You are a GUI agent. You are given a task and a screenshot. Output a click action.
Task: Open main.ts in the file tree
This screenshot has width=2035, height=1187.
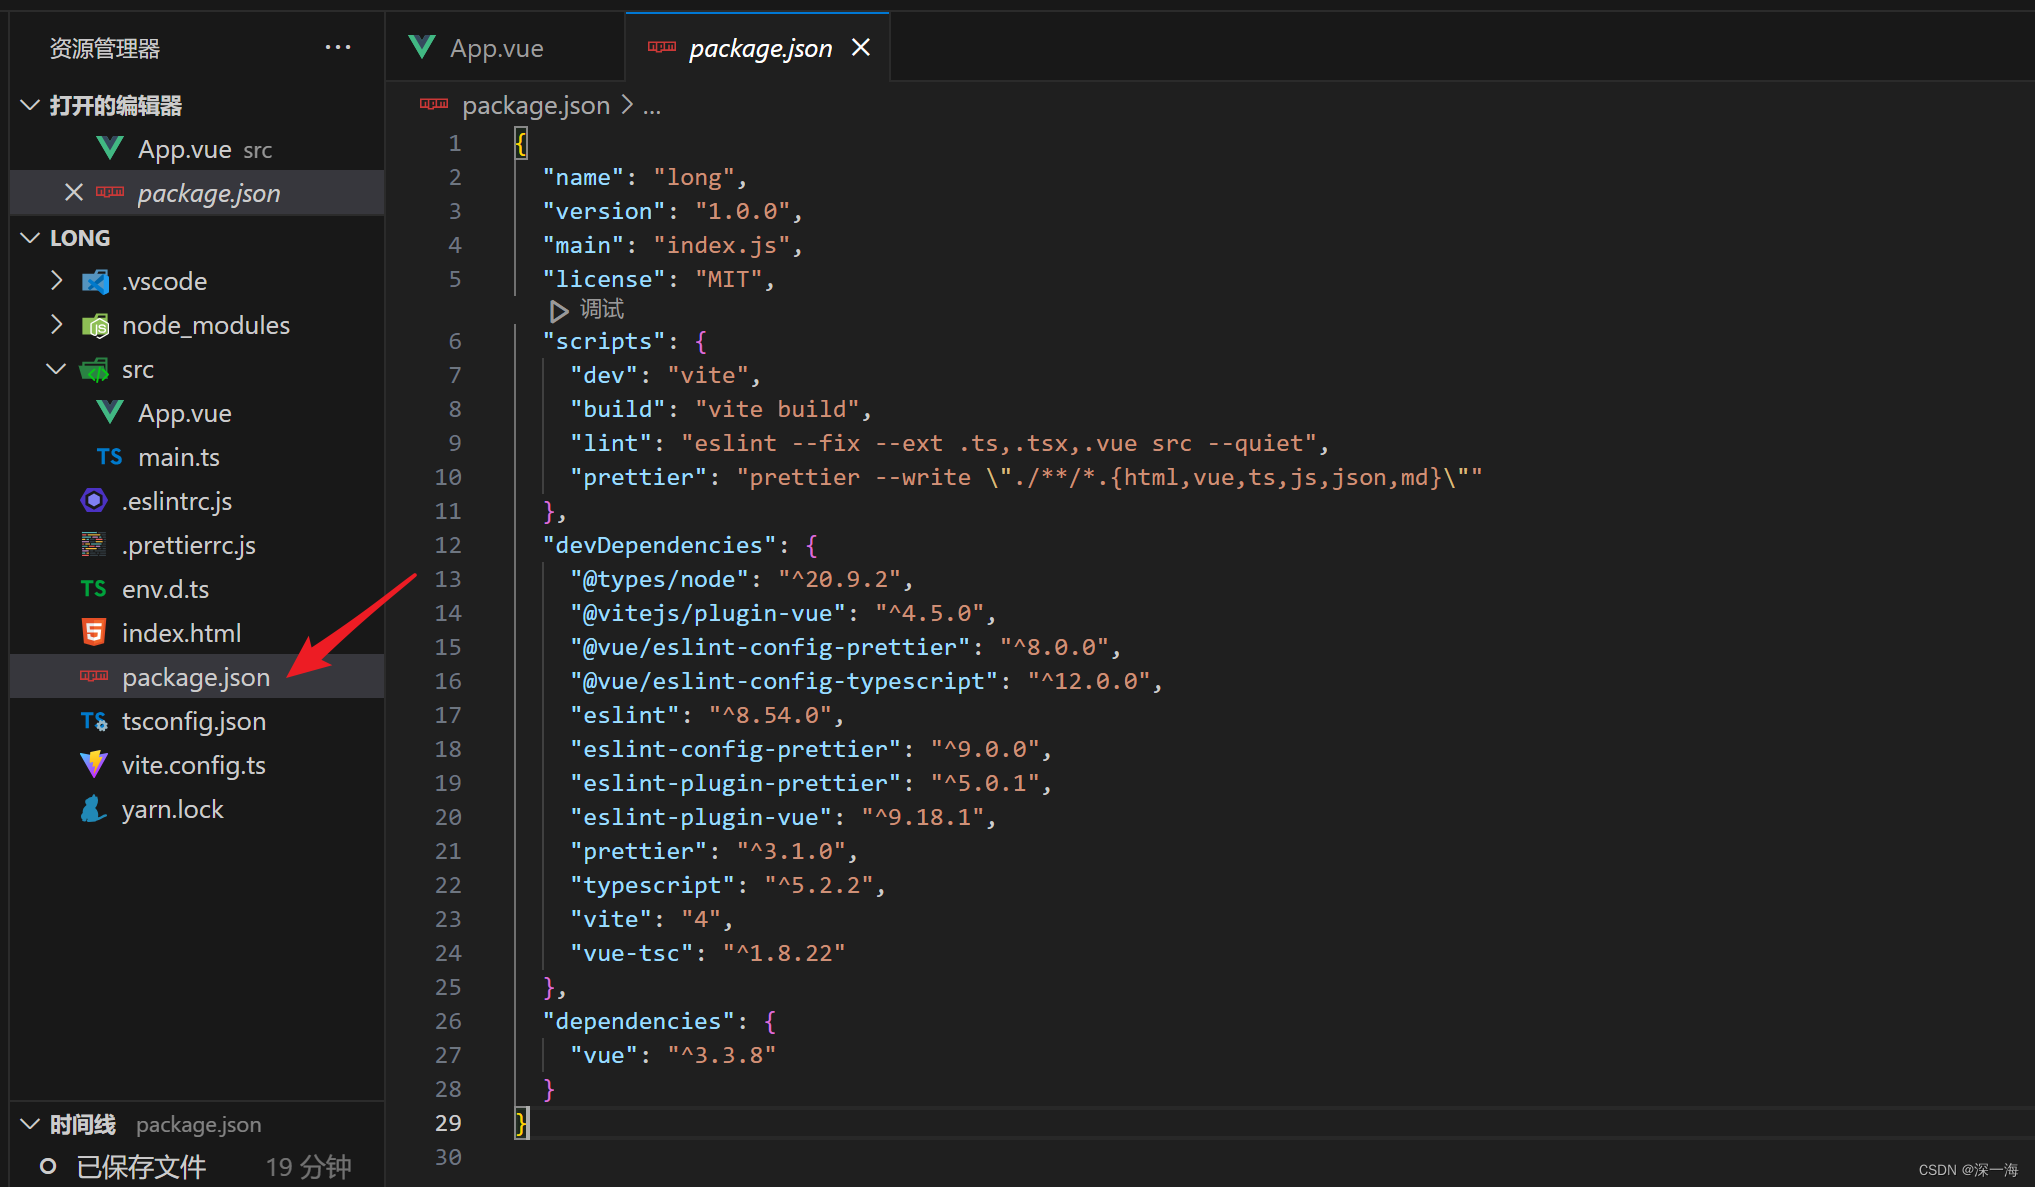(x=178, y=457)
